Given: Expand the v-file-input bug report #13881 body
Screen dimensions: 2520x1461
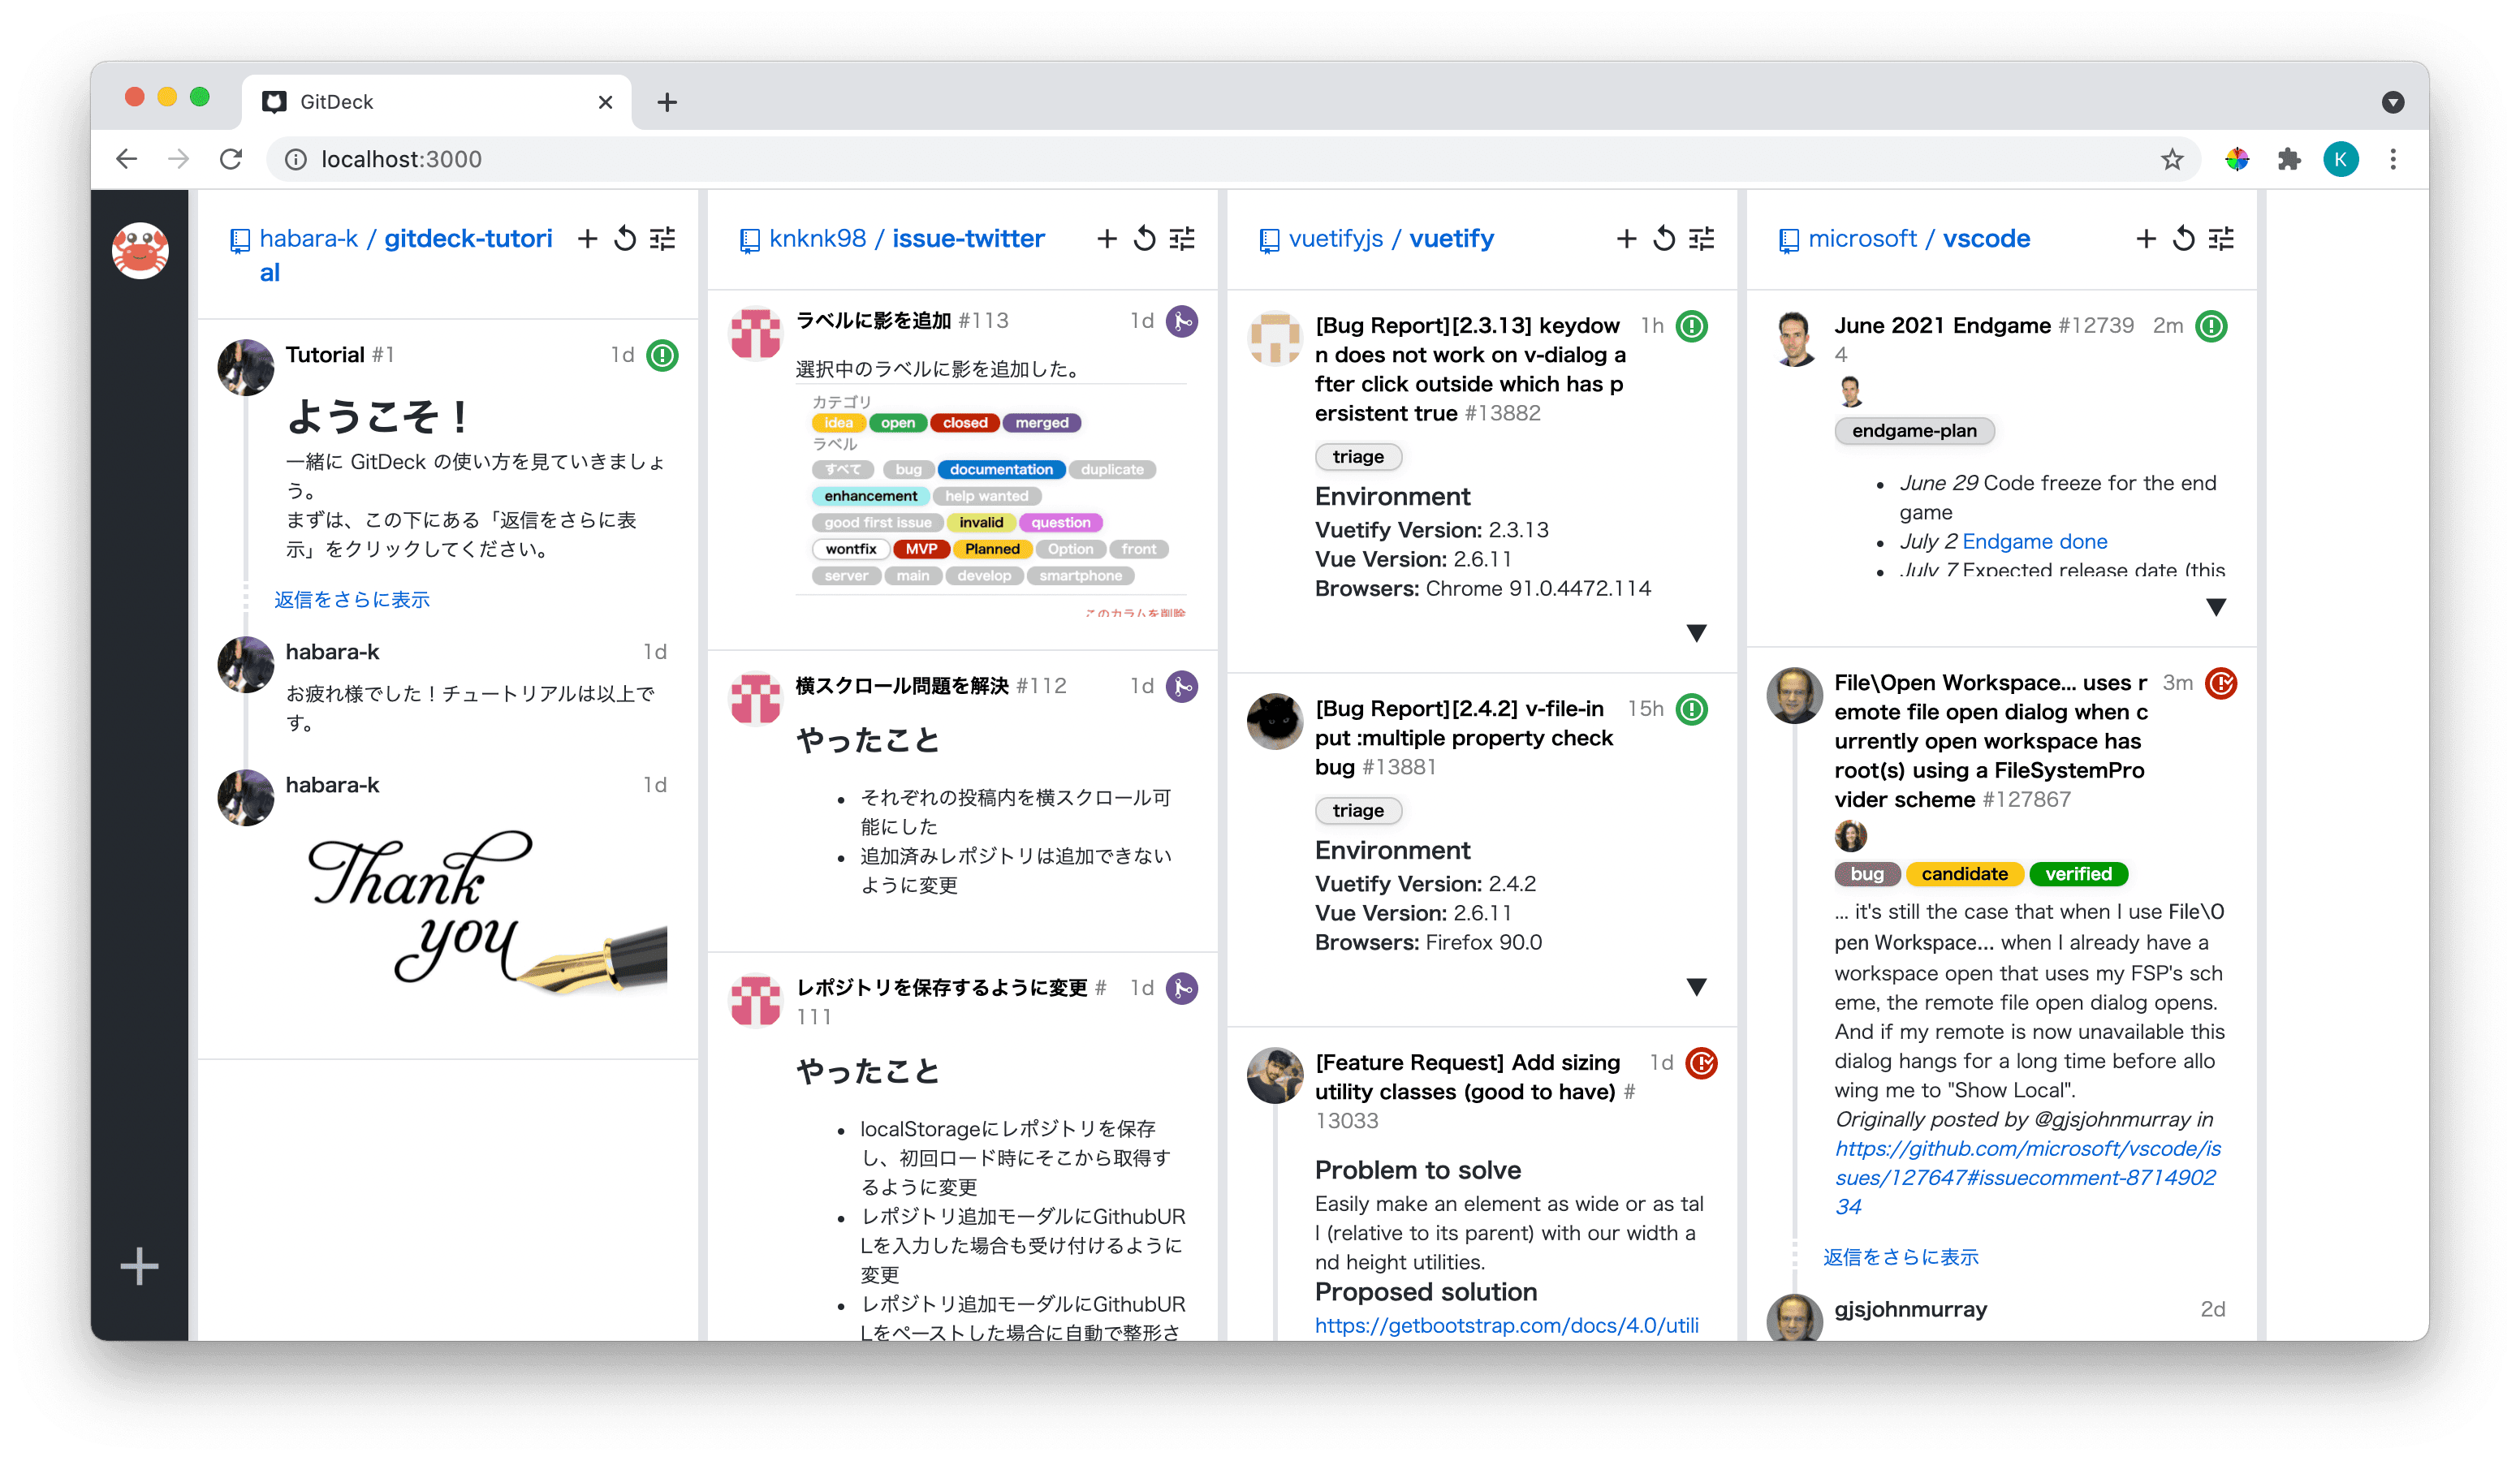Looking at the screenshot, I should pyautogui.click(x=1696, y=987).
